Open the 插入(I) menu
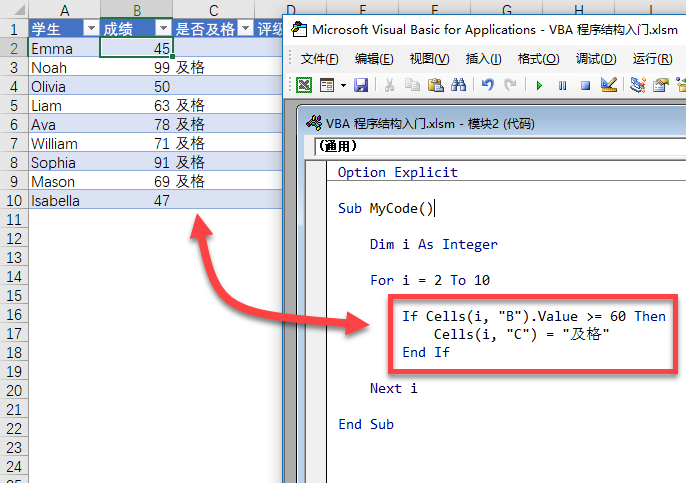This screenshot has width=686, height=483. 484,59
